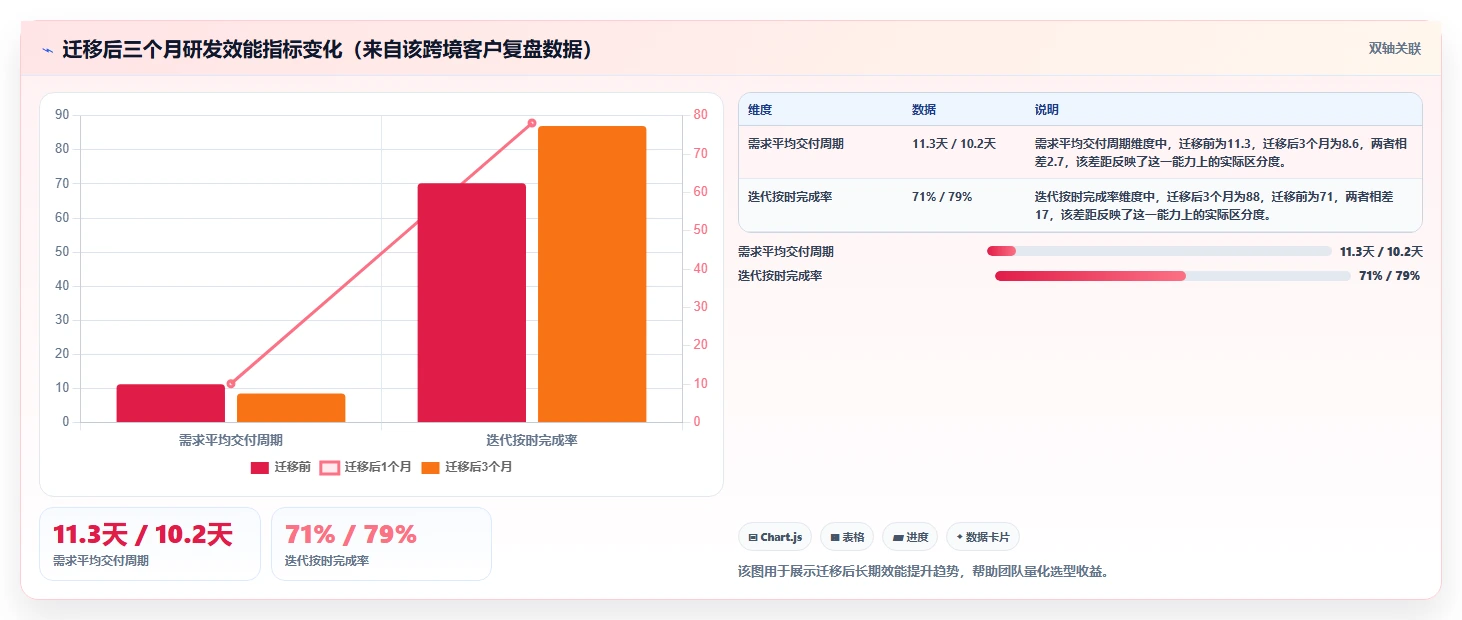Click the table cell 迭代按时完成率
Screen dimensions: 1462x620
(790, 197)
